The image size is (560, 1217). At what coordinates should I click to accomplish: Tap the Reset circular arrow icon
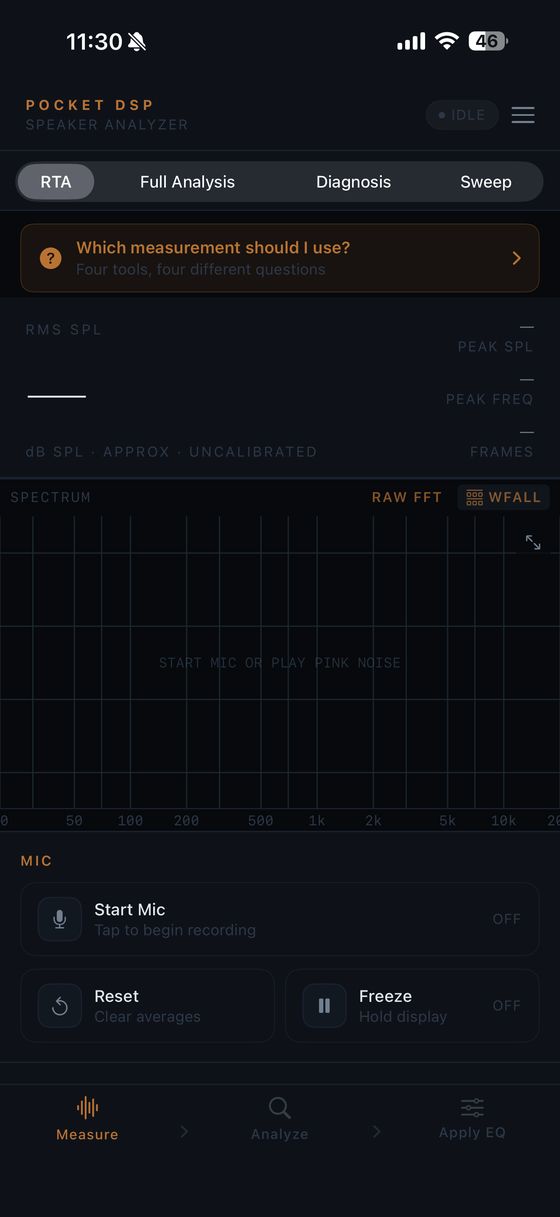tap(60, 1006)
